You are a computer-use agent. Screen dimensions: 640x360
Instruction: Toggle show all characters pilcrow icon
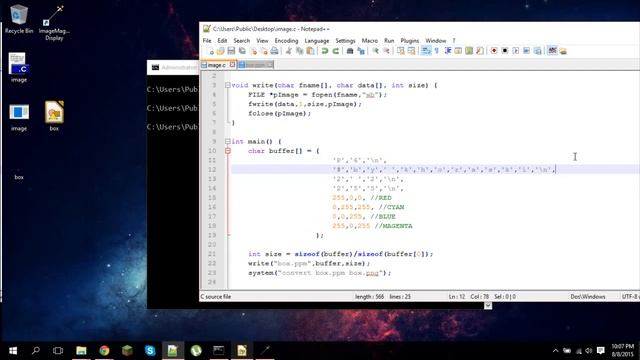[x=437, y=51]
